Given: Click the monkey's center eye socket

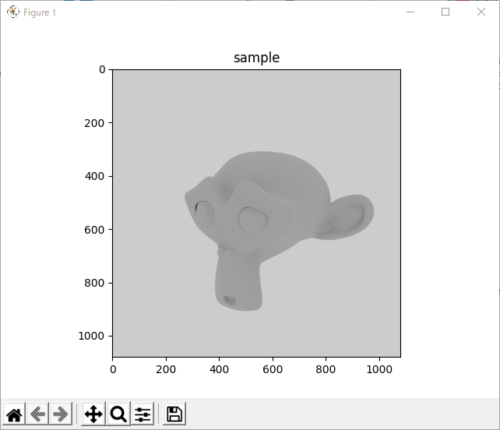Looking at the screenshot, I should coord(253,220).
